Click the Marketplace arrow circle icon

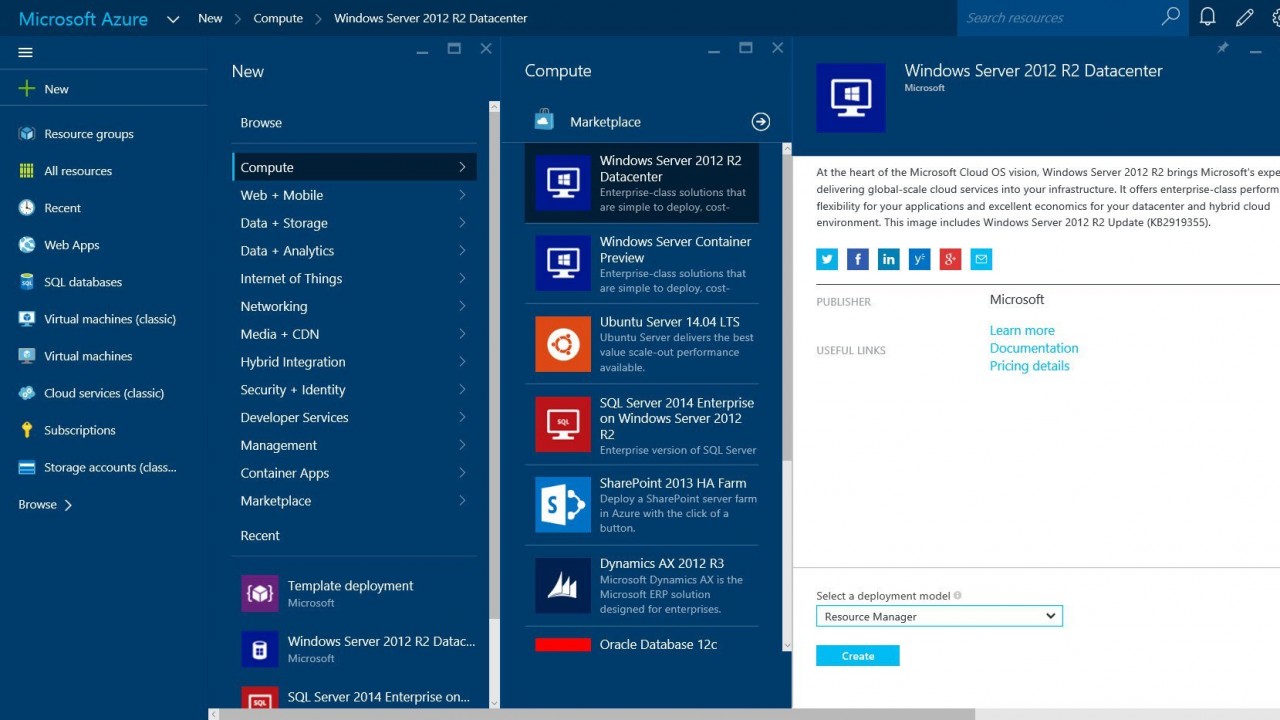(x=761, y=122)
